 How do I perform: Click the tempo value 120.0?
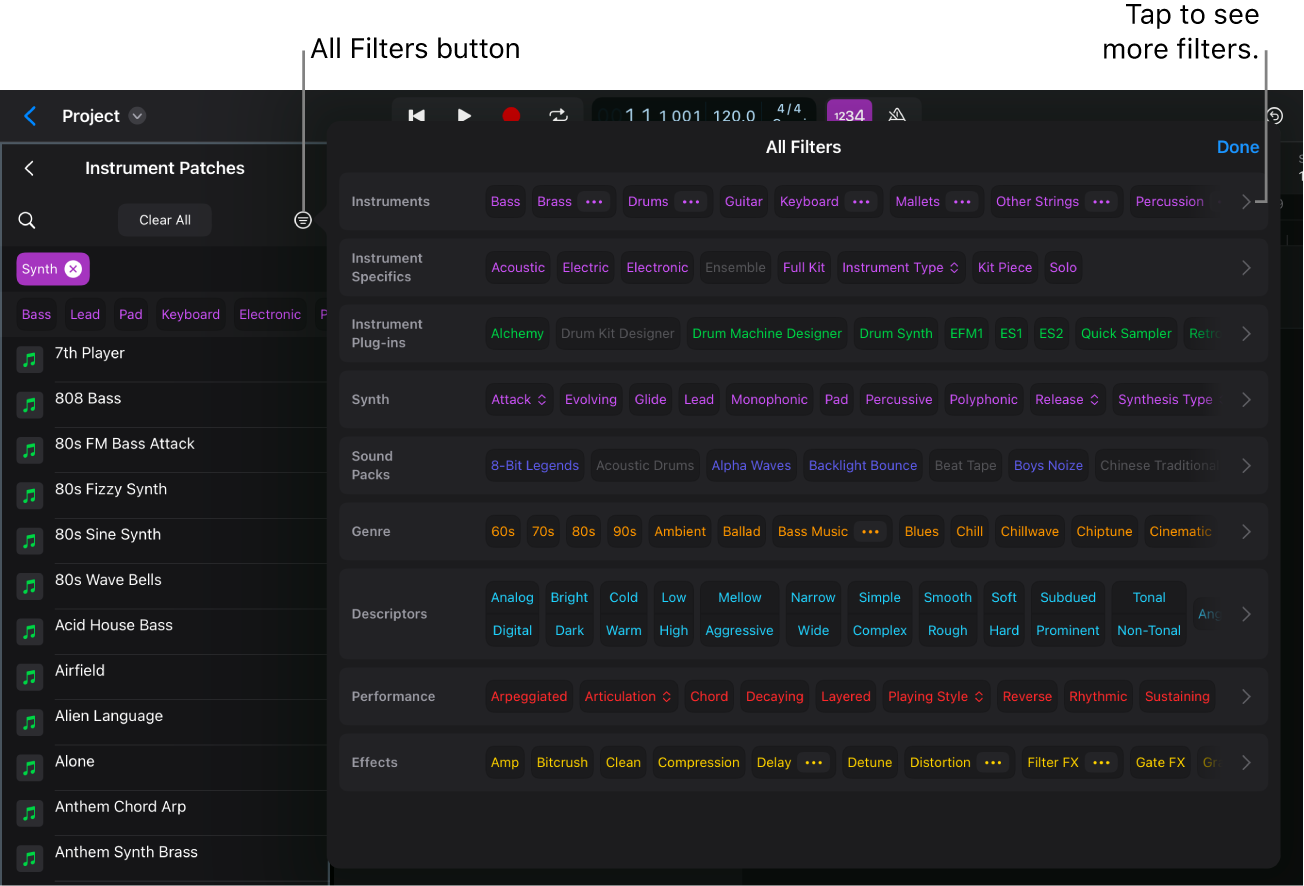tap(733, 116)
